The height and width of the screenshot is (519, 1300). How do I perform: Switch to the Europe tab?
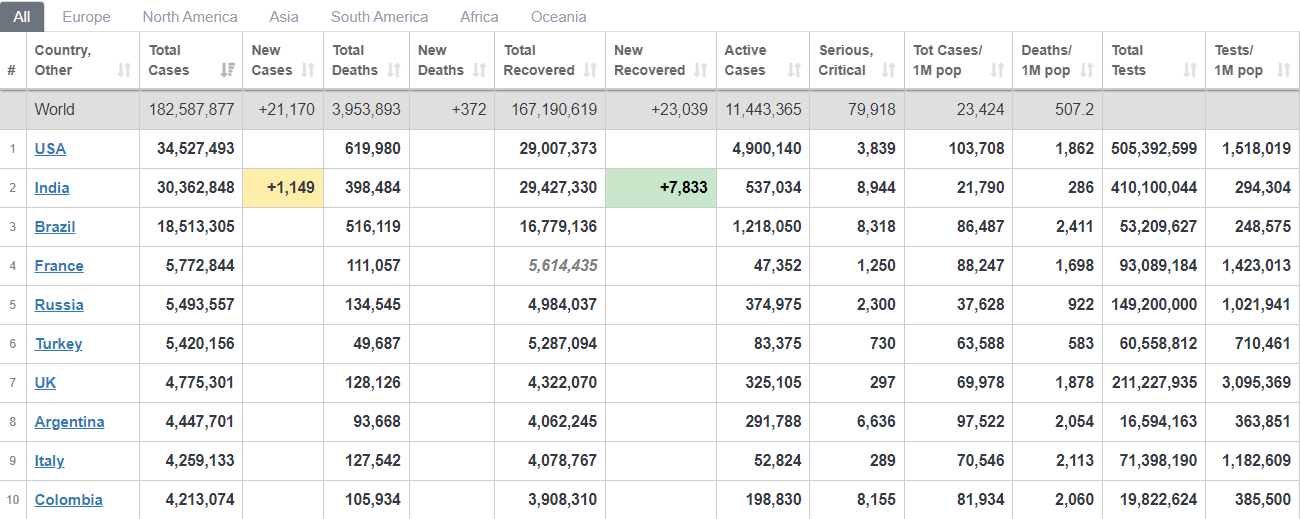point(86,17)
